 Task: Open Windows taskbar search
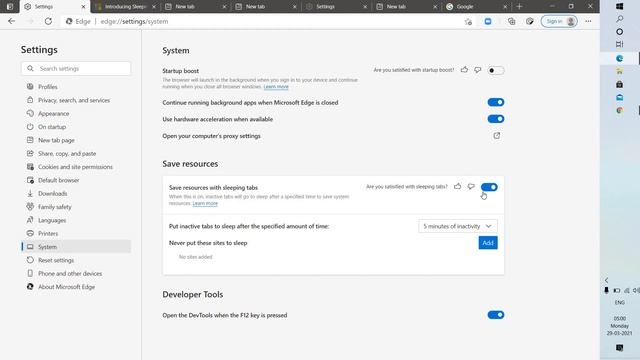tap(620, 19)
